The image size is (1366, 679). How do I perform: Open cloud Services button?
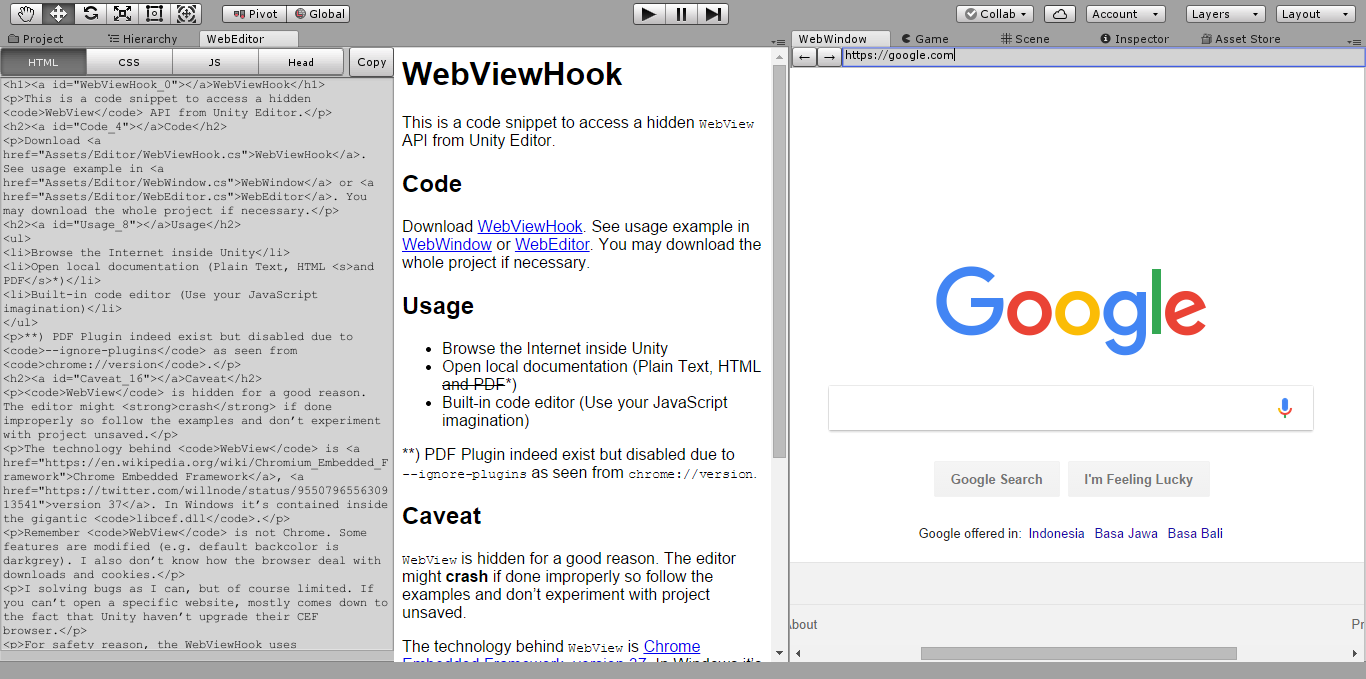(x=1060, y=14)
